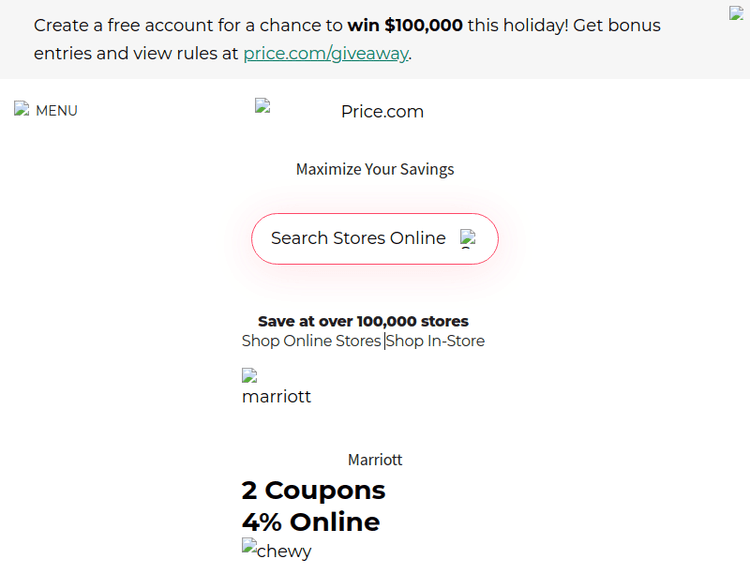Click the Price.com site title text
750x563 pixels.
click(x=382, y=112)
